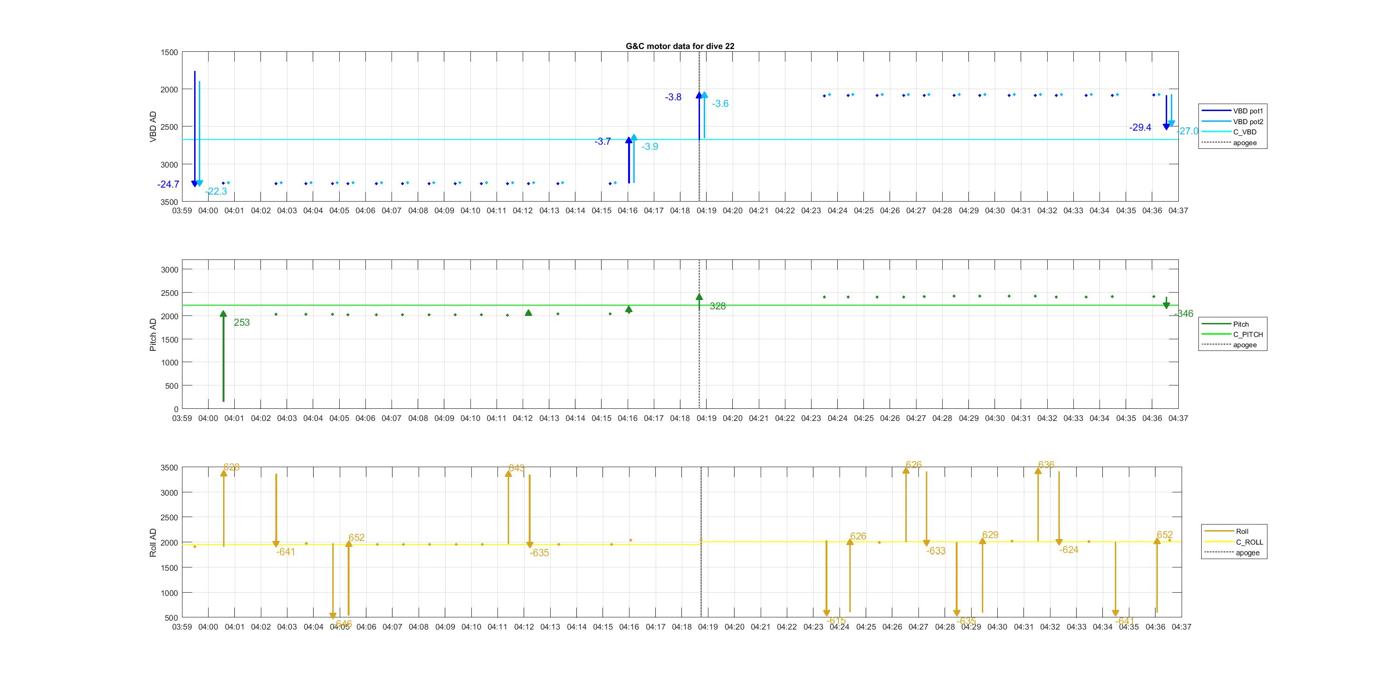
Task: Click the '04:37' time tick under the Pitch plot
Action: click(1179, 418)
